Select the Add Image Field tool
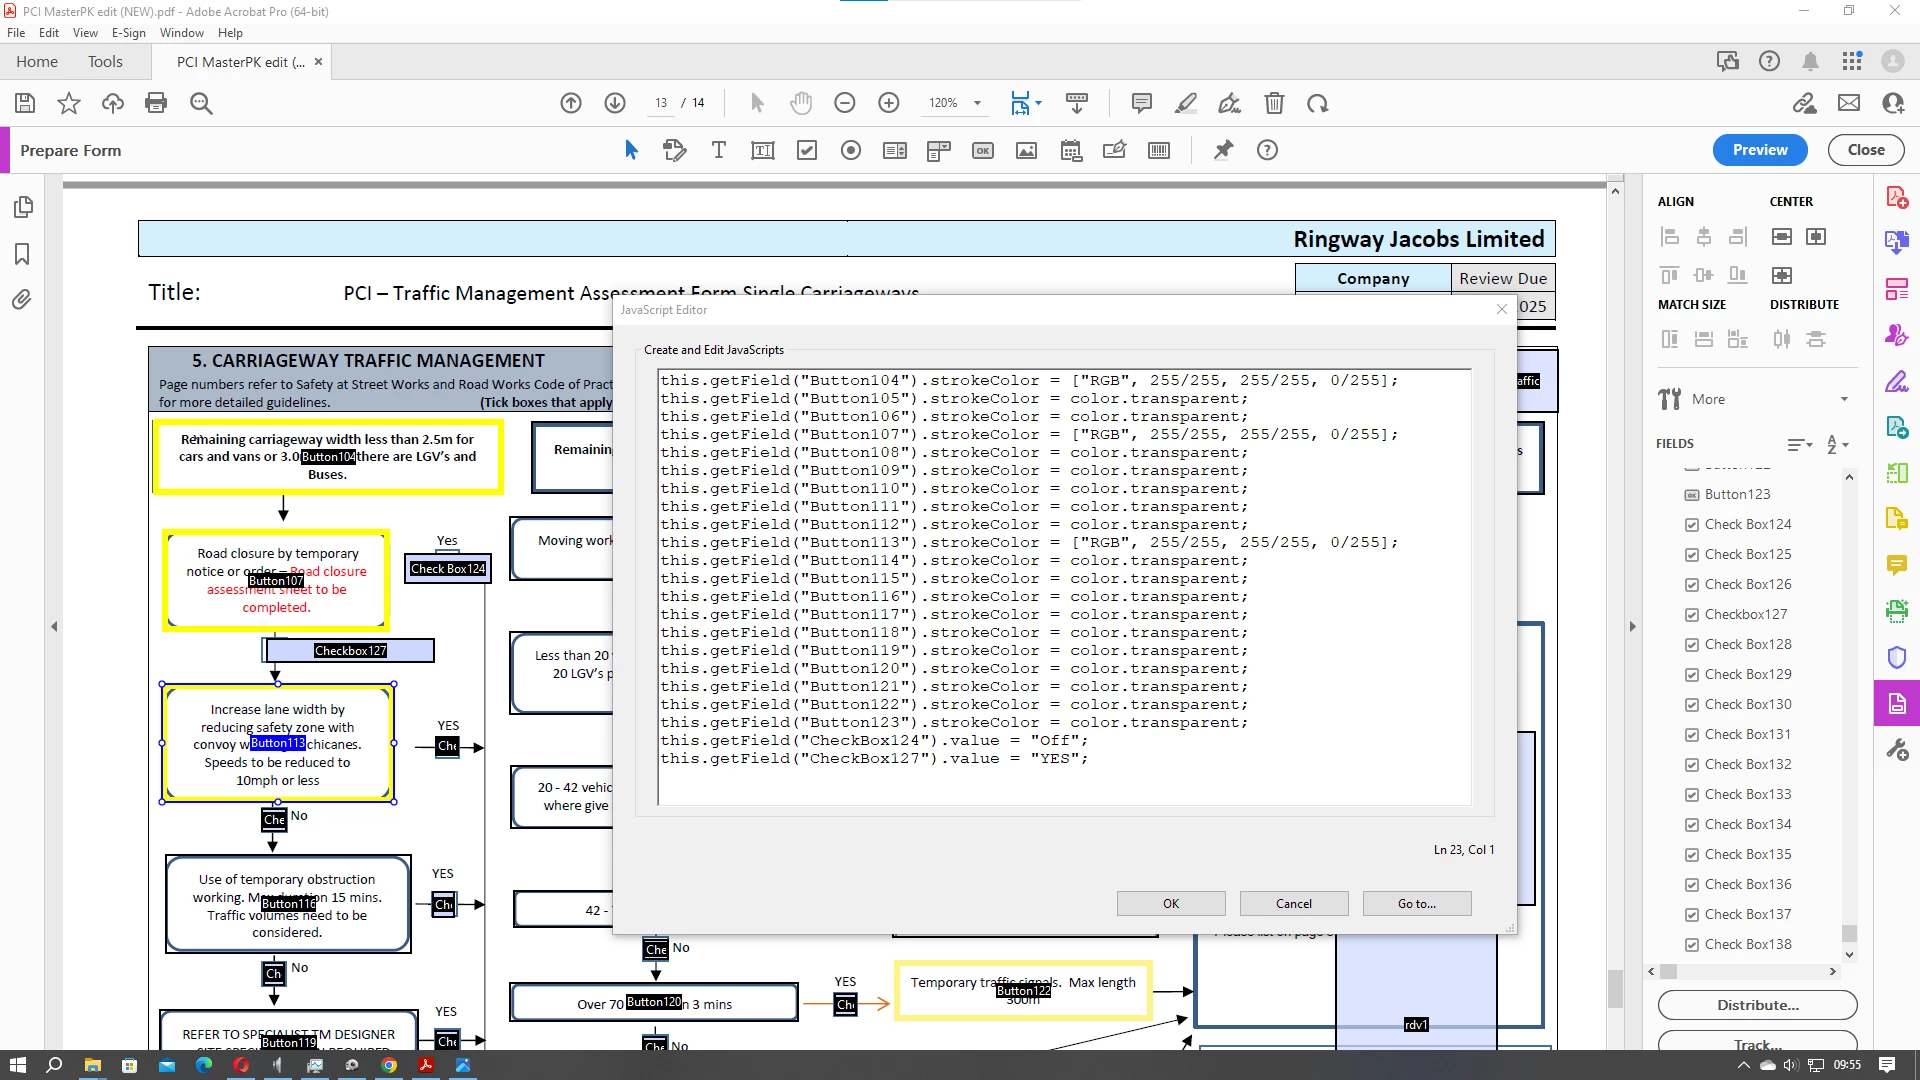 pyautogui.click(x=1026, y=150)
